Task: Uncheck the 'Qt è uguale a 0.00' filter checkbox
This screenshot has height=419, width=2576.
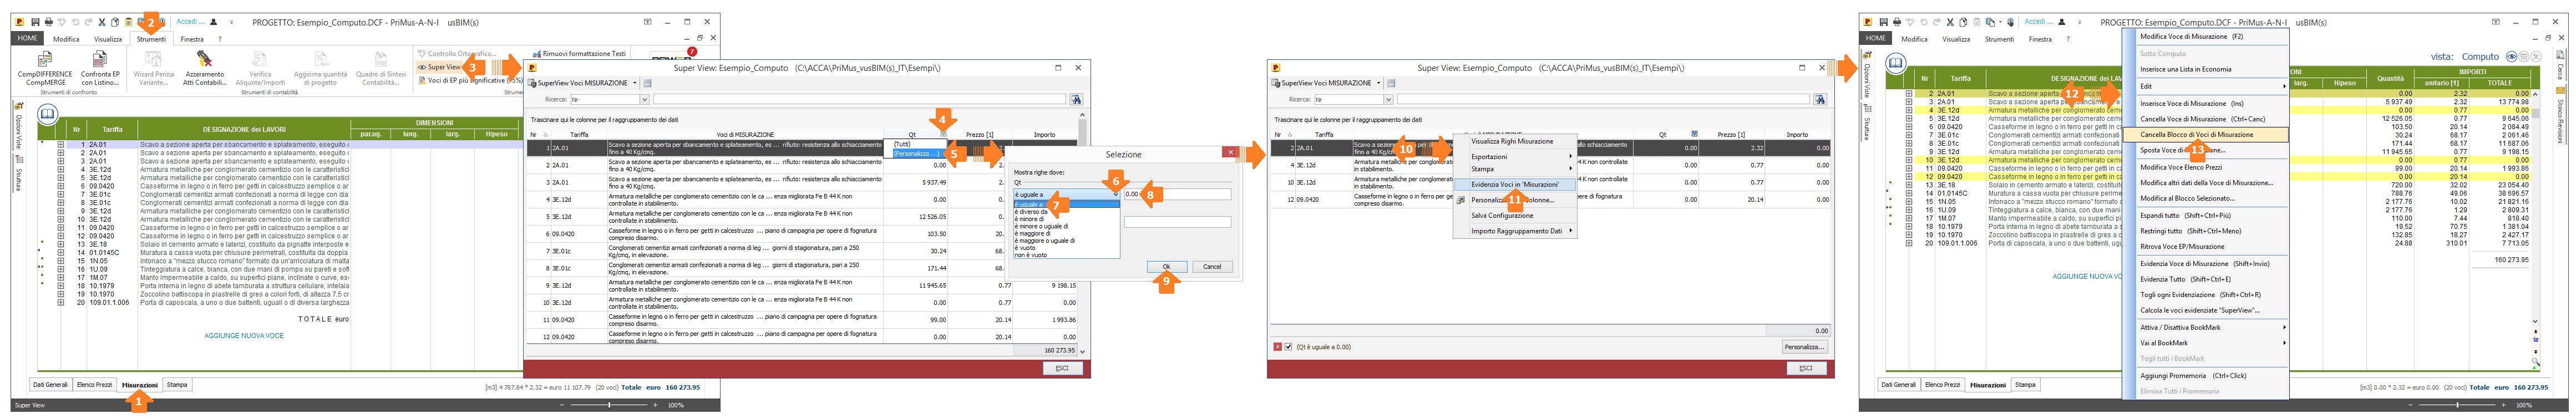Action: (x=1288, y=347)
